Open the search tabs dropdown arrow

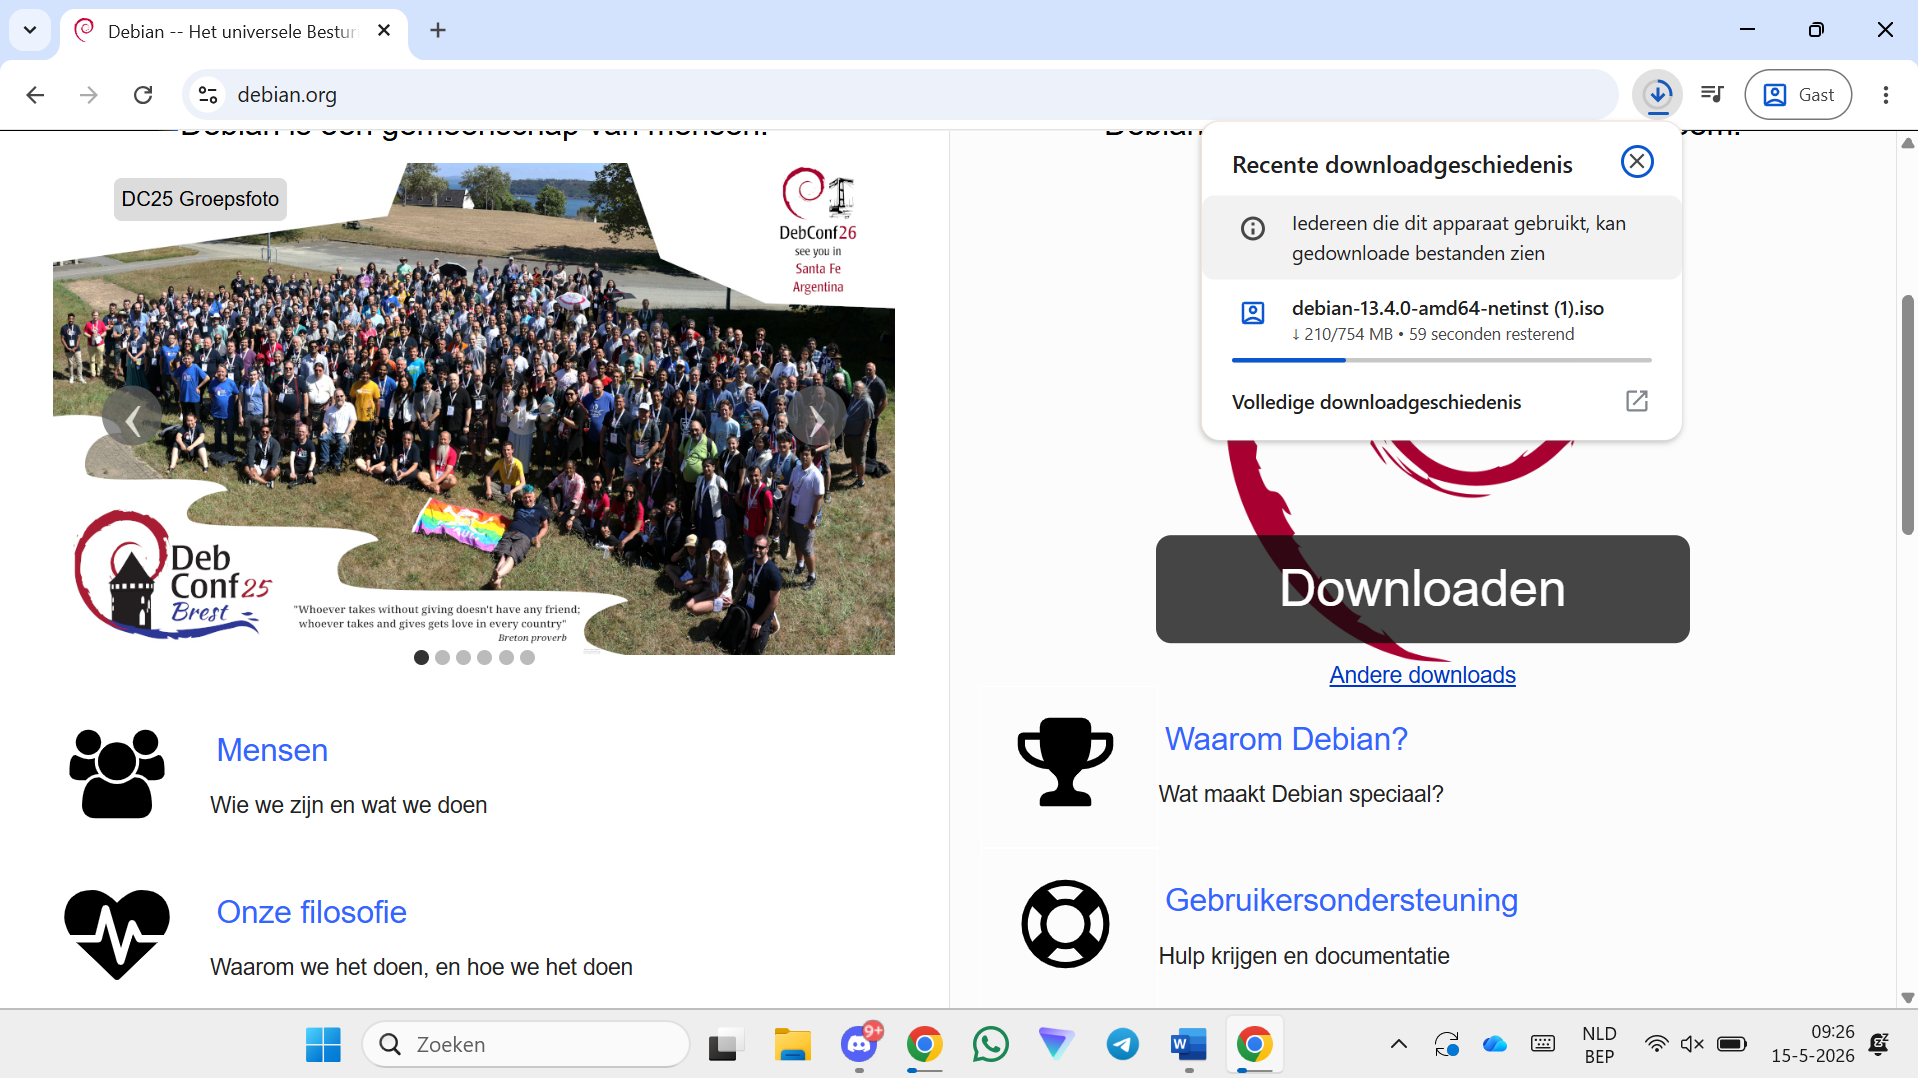tap(30, 30)
